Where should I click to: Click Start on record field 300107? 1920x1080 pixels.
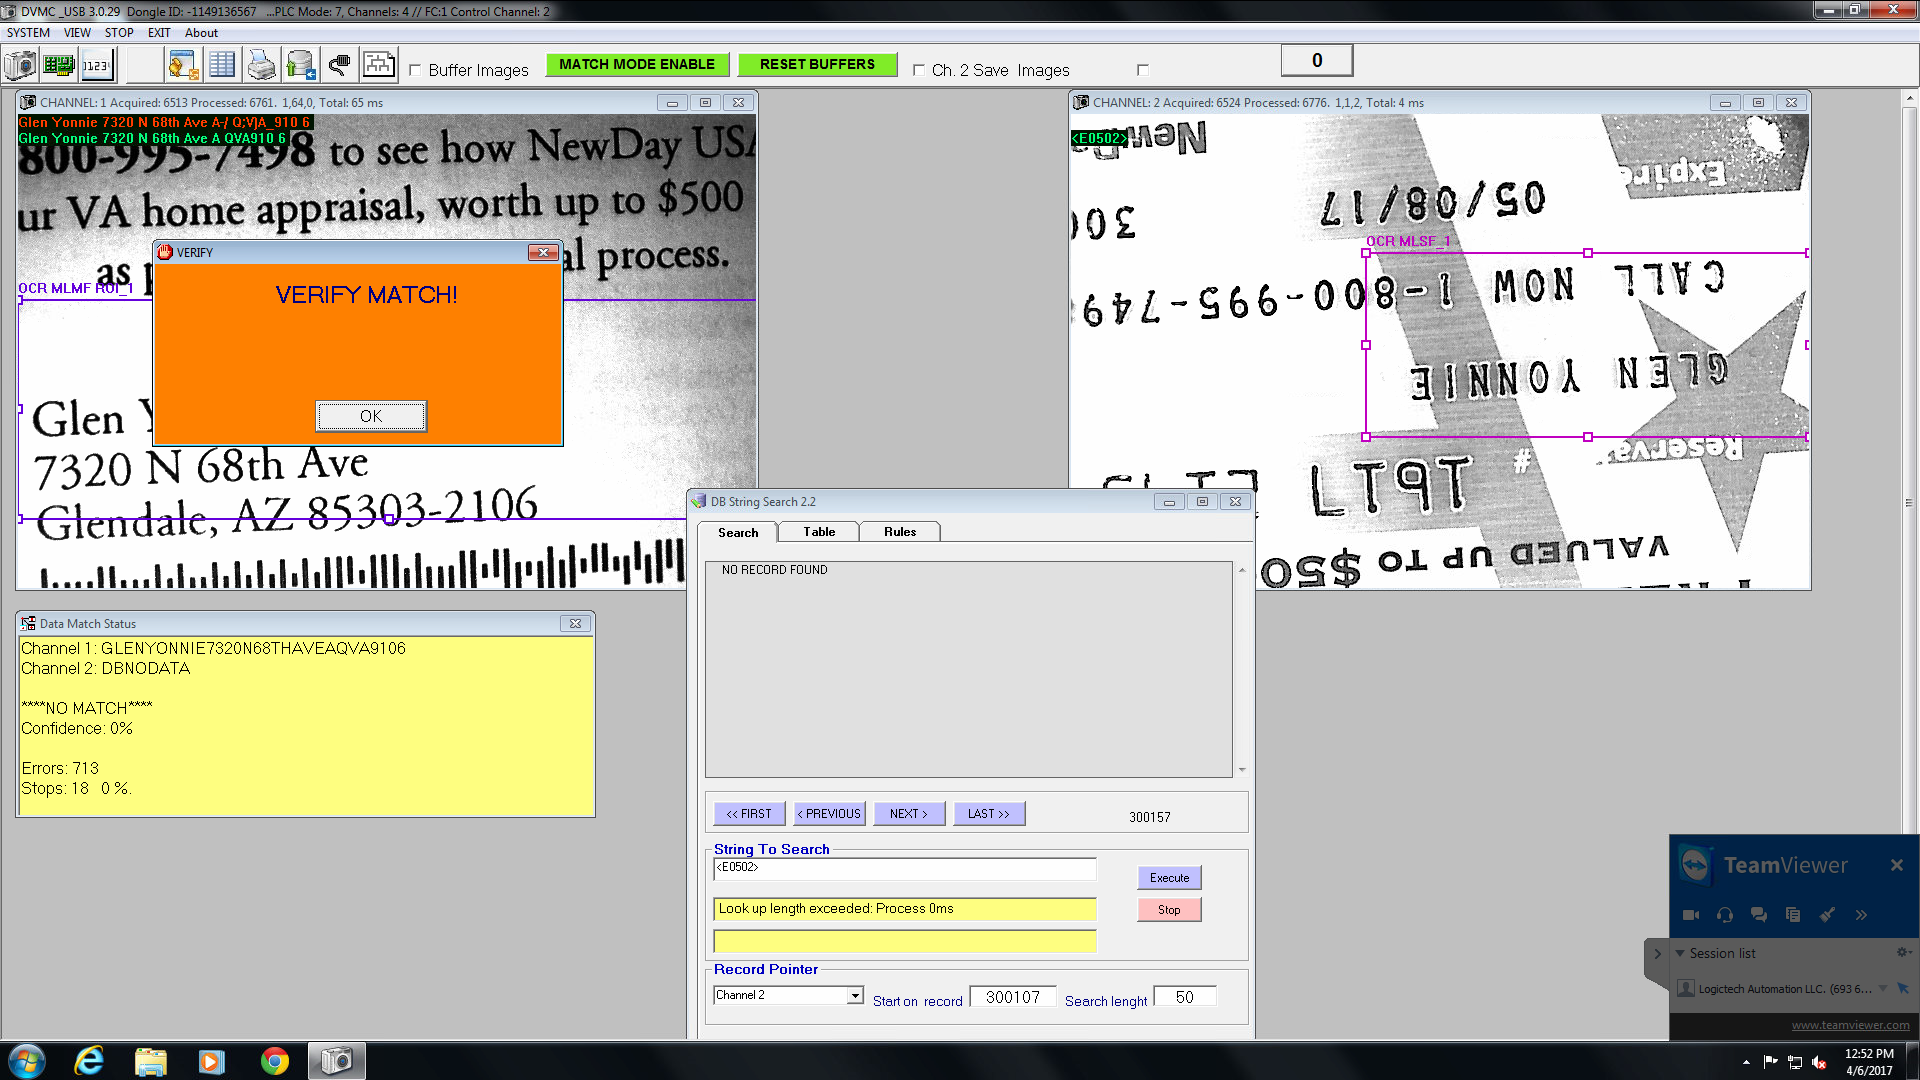pyautogui.click(x=1013, y=997)
